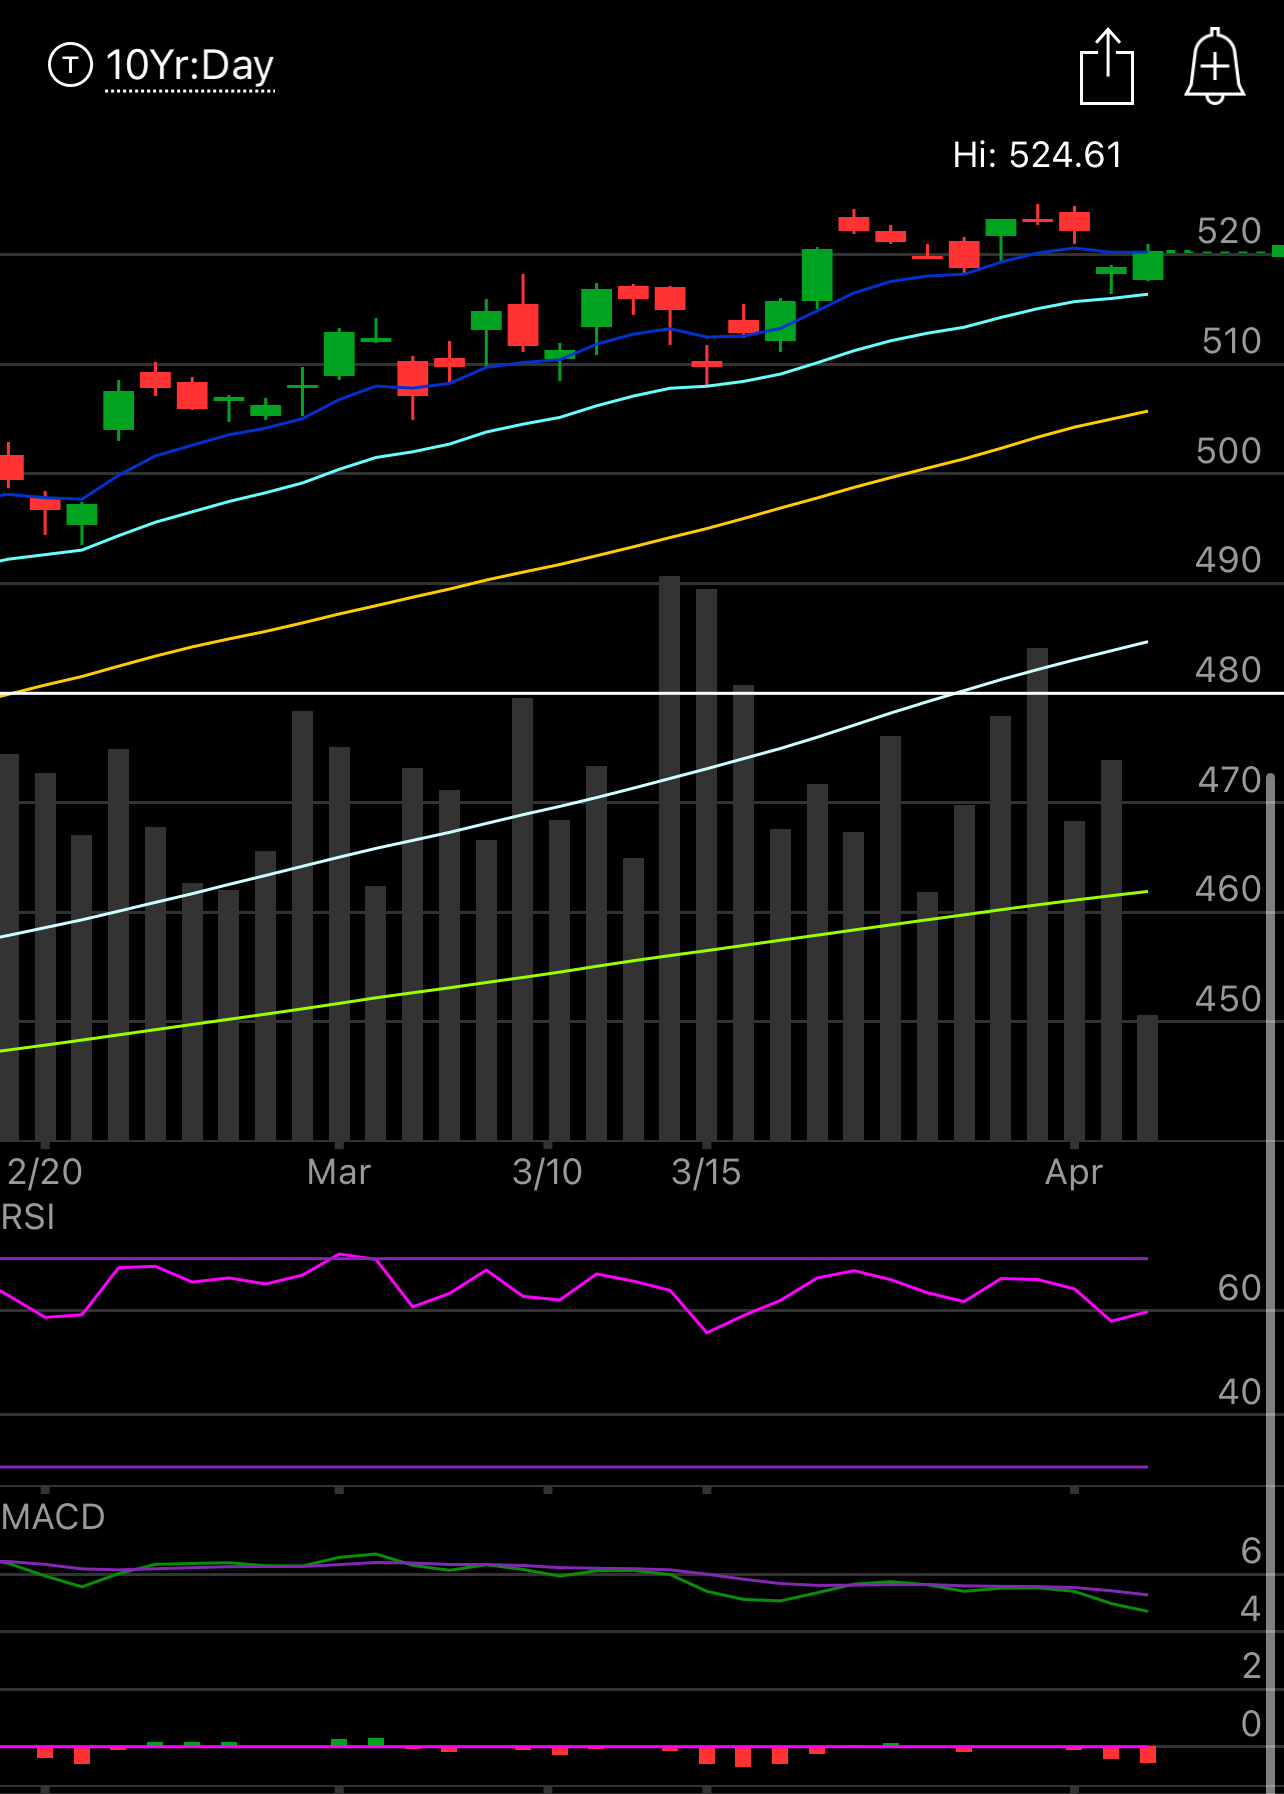
Task: Tap the RSI 40 scale label
Action: [1240, 1392]
